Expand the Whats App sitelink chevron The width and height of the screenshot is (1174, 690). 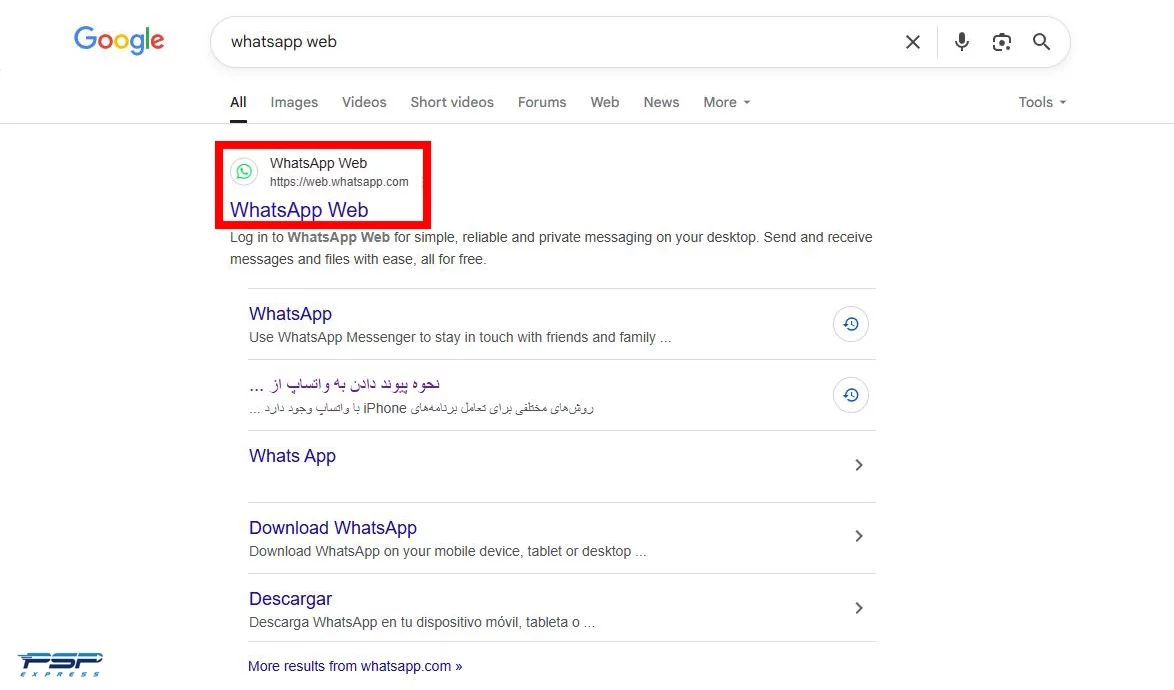[859, 465]
